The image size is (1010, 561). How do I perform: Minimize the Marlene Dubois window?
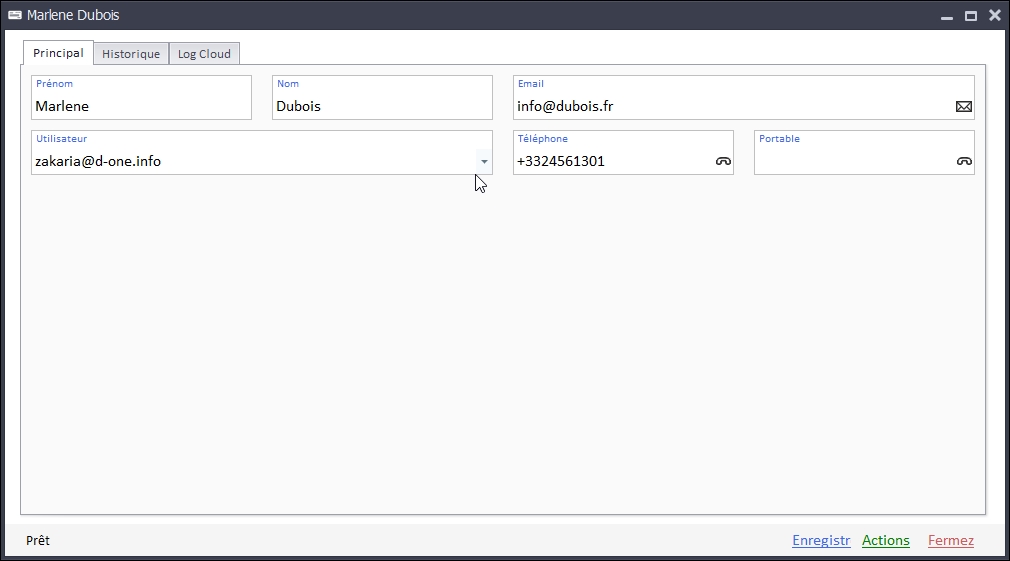946,16
